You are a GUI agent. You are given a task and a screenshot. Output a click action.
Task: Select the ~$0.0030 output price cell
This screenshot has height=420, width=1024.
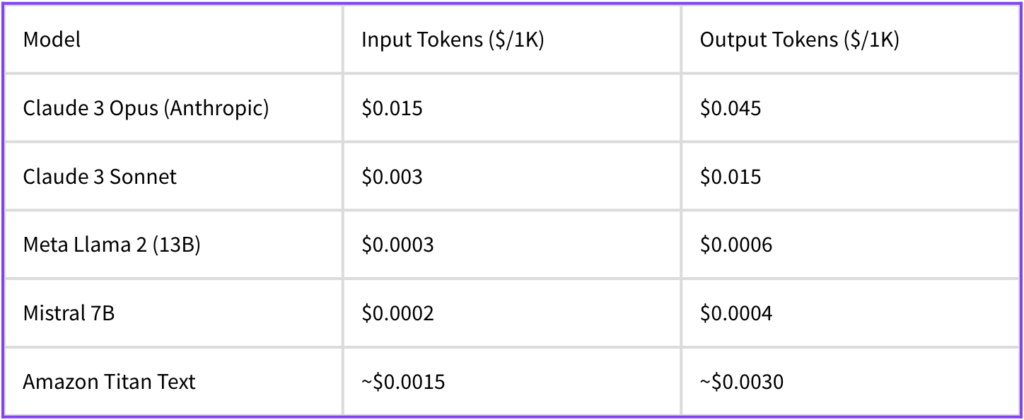coord(741,383)
